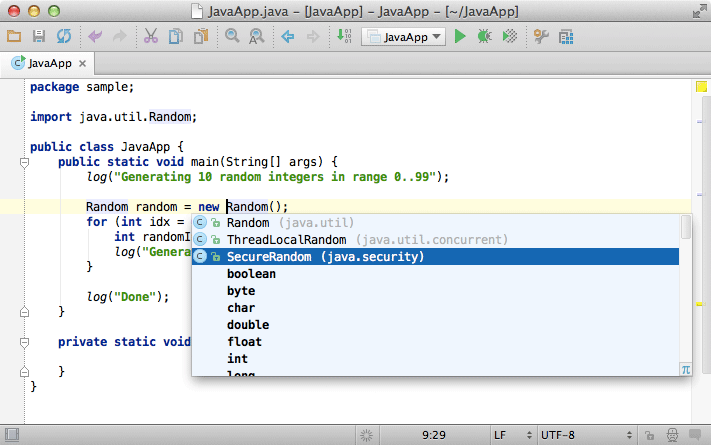The image size is (711, 445).
Task: Click Make Project binary arrow icon
Action: [x=344, y=36]
